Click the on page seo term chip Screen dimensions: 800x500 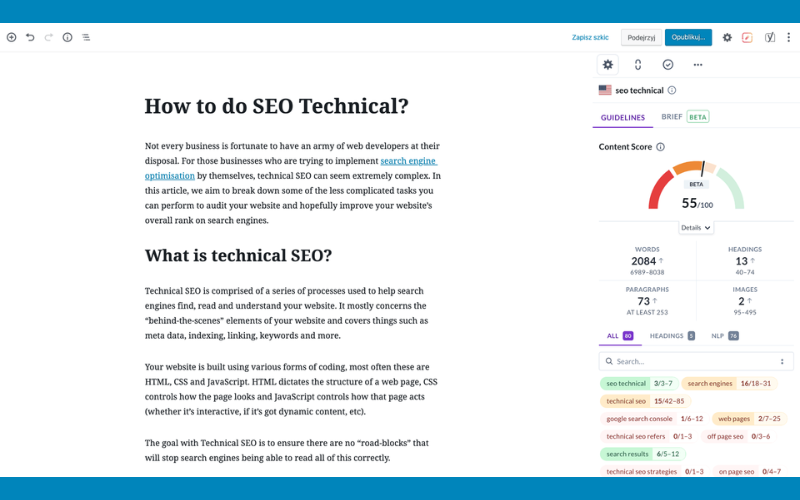coord(749,471)
